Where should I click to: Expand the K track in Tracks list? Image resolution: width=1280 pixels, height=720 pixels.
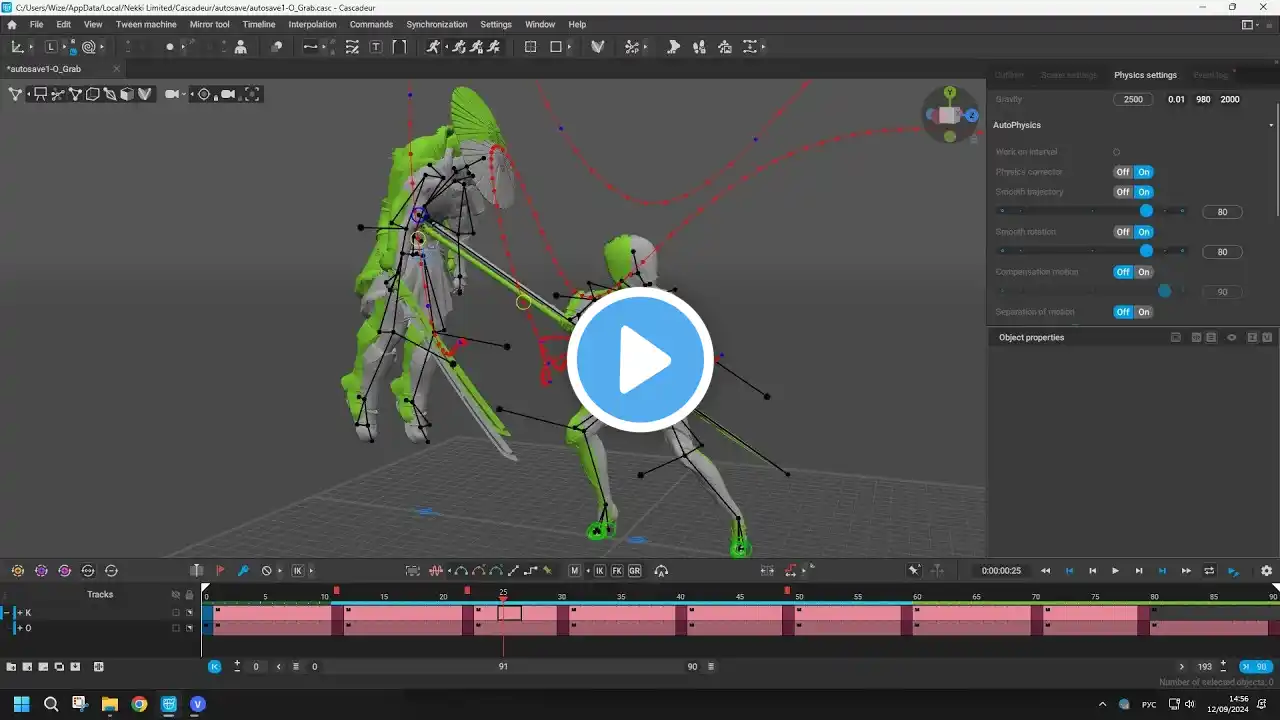[18, 613]
